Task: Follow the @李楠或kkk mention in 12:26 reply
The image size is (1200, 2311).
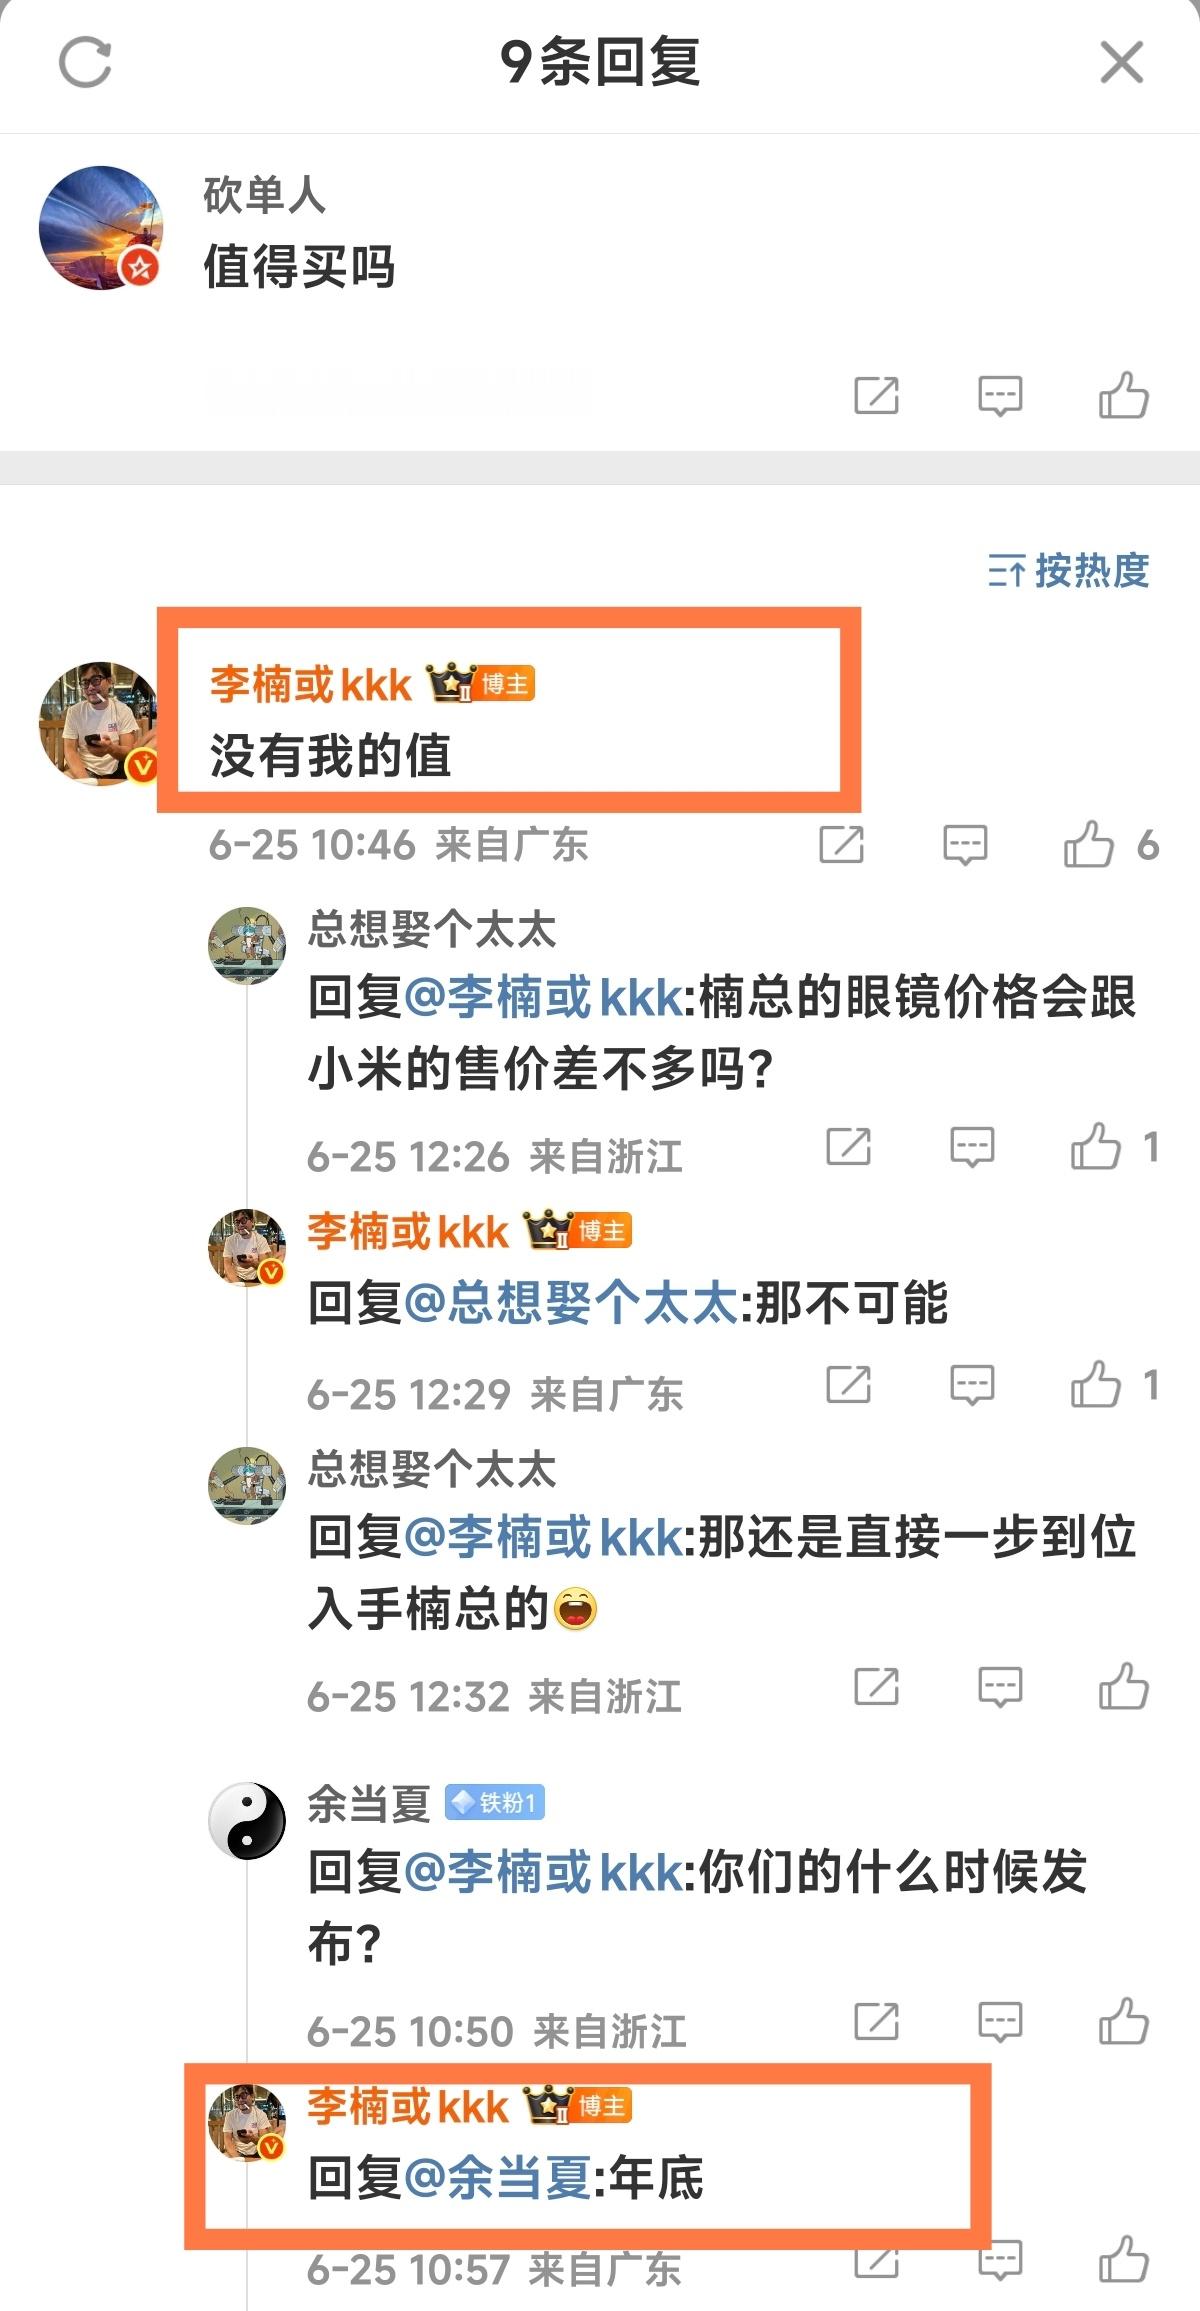Action: [x=545, y=997]
